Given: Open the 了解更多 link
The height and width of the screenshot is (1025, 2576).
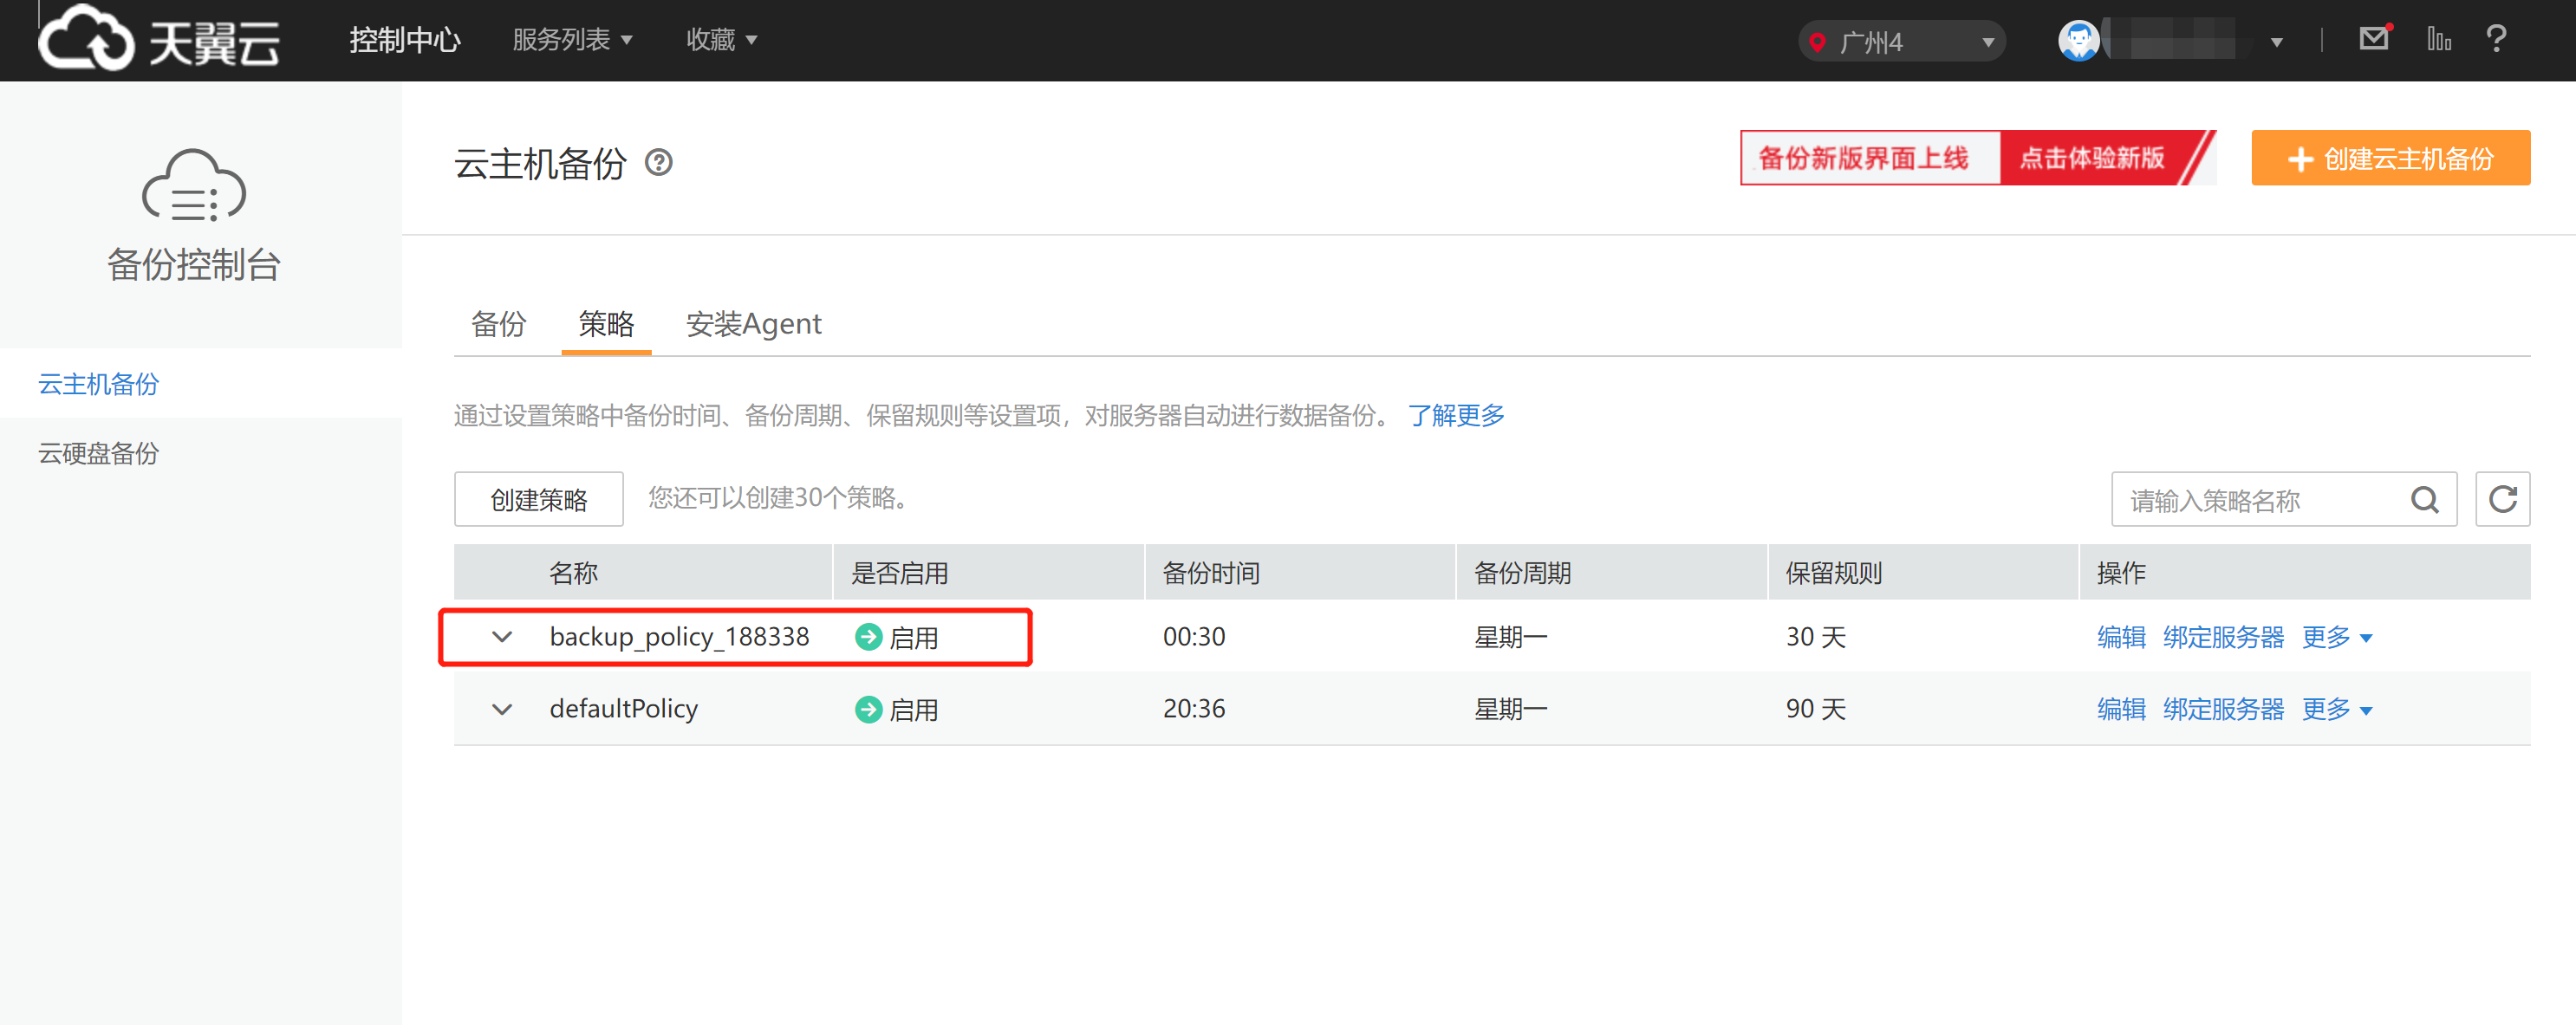Looking at the screenshot, I should pyautogui.click(x=1456, y=416).
